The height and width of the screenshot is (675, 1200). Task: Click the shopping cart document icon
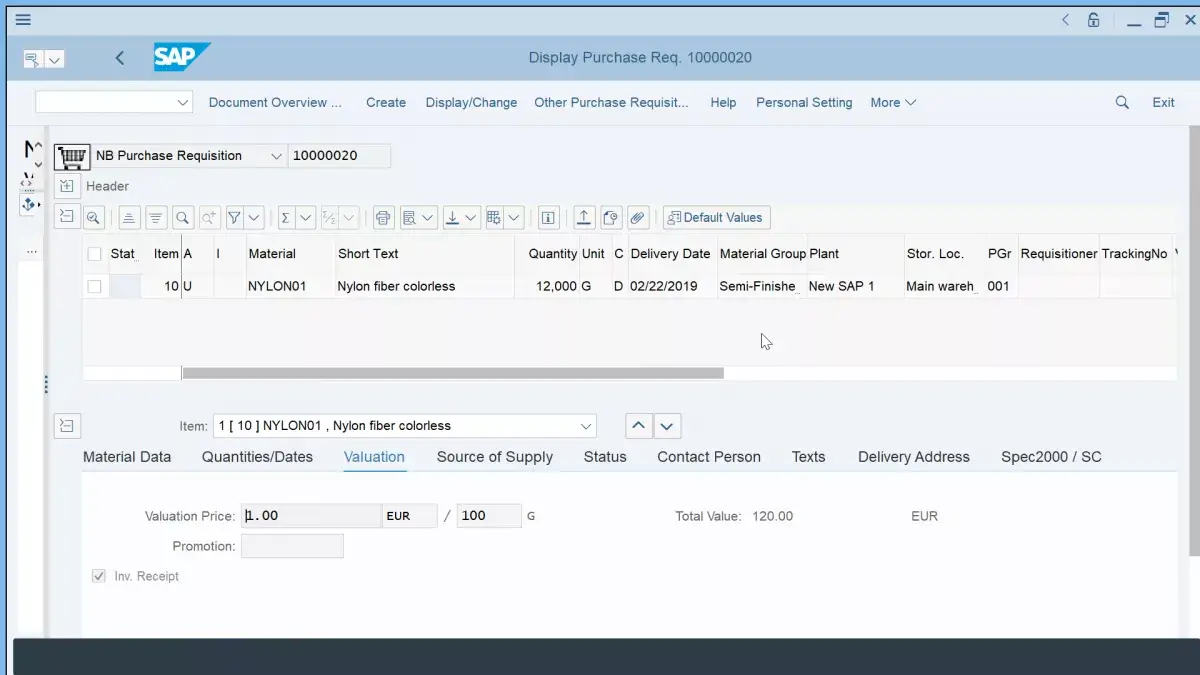click(x=71, y=156)
